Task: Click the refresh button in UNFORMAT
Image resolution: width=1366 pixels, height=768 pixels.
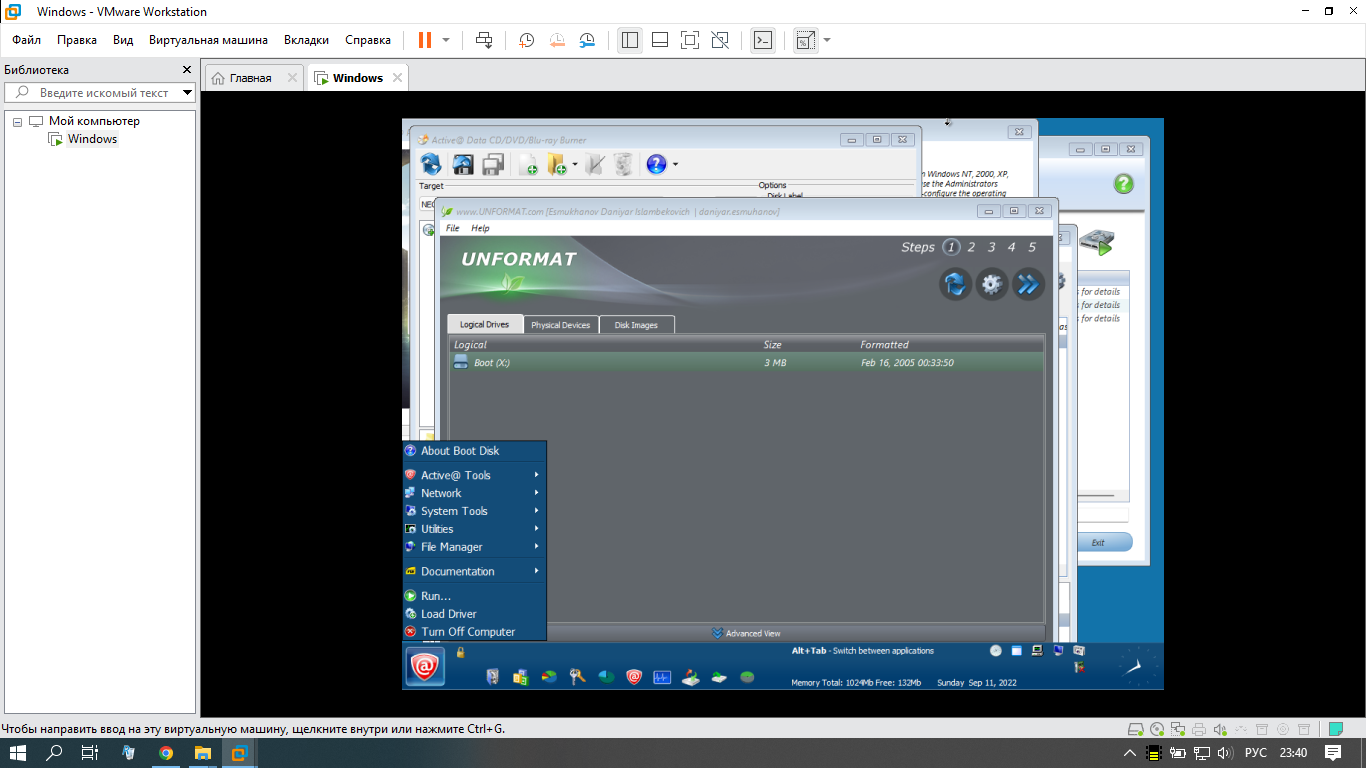Action: [955, 284]
